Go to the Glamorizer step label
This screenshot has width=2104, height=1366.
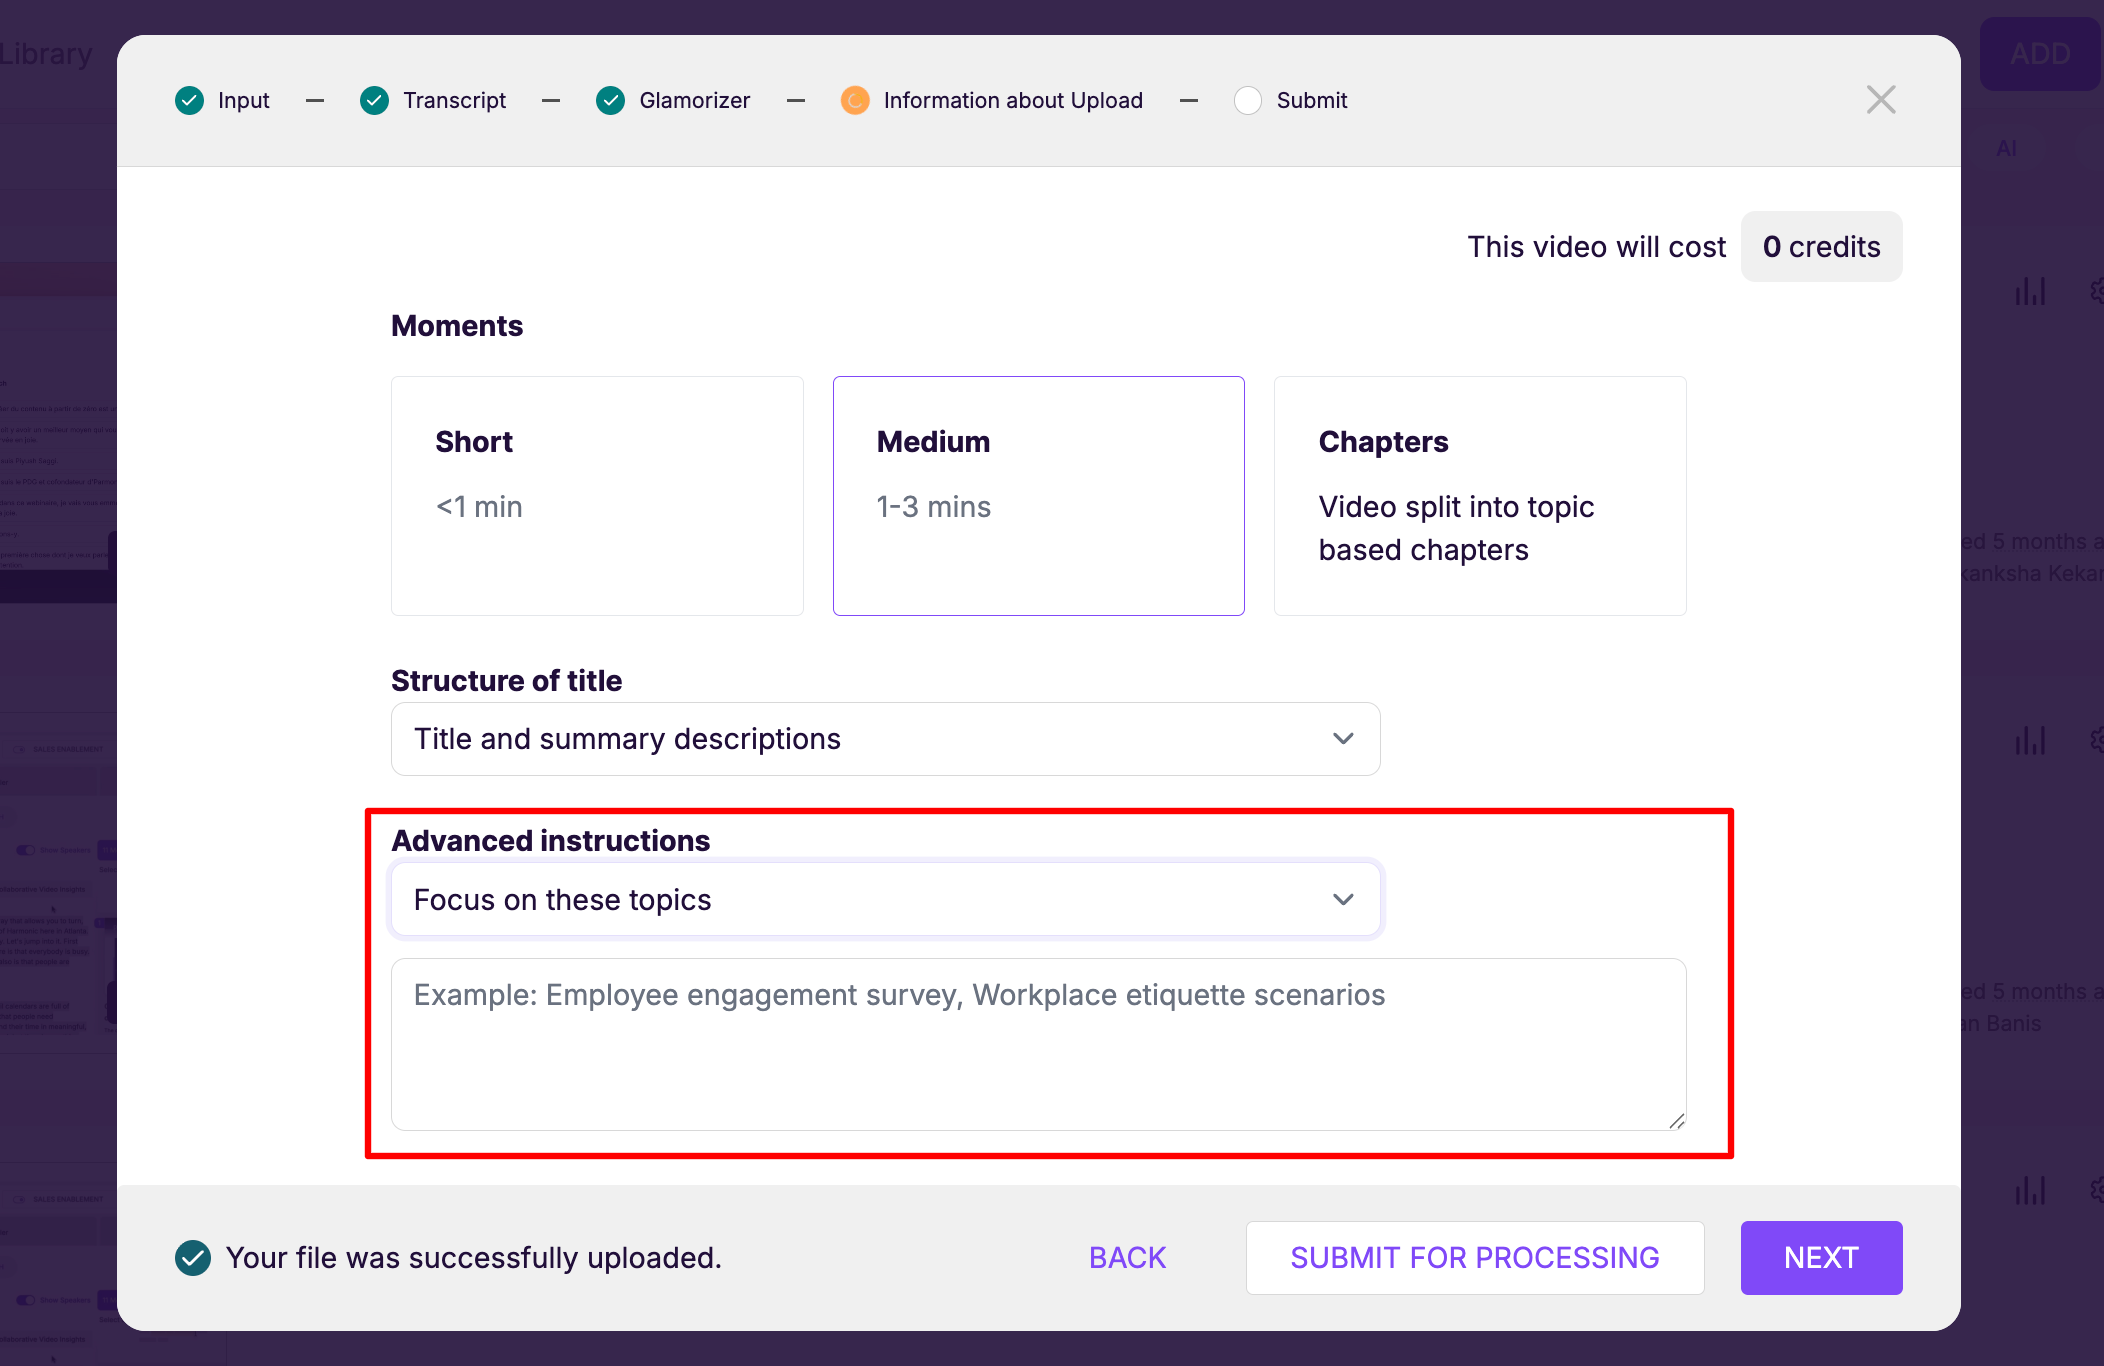click(x=694, y=101)
